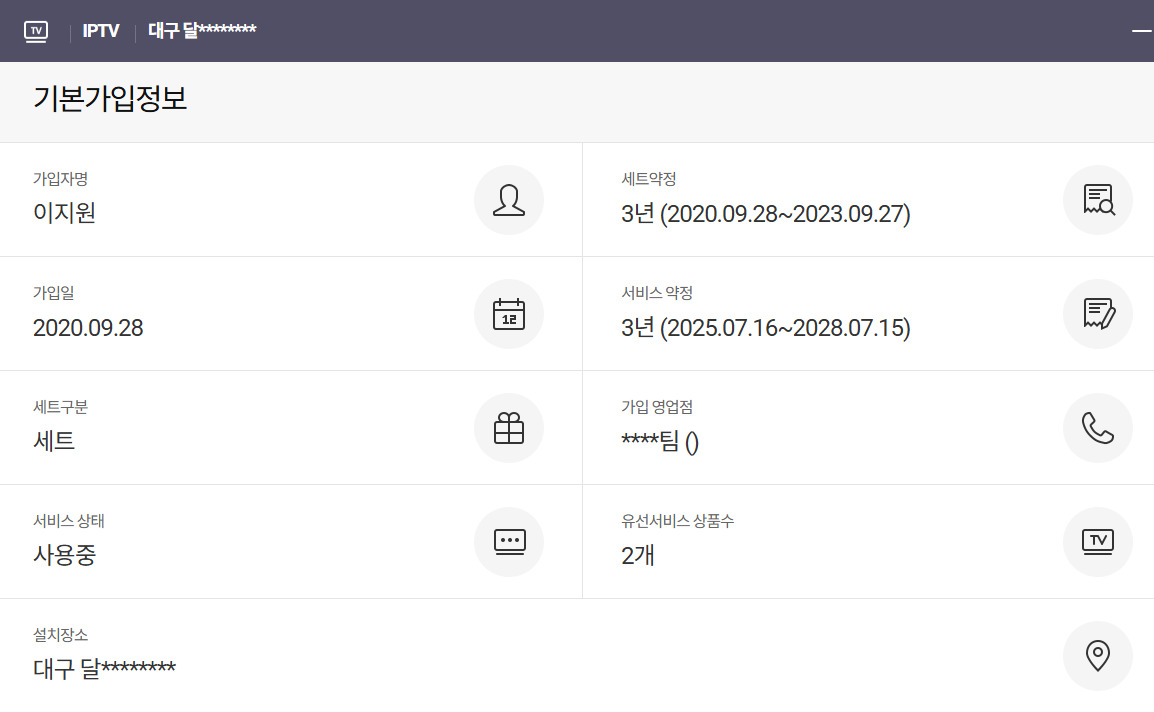1154x712 pixels.
Task: Click the 사용중 service status value
Action: click(x=65, y=555)
